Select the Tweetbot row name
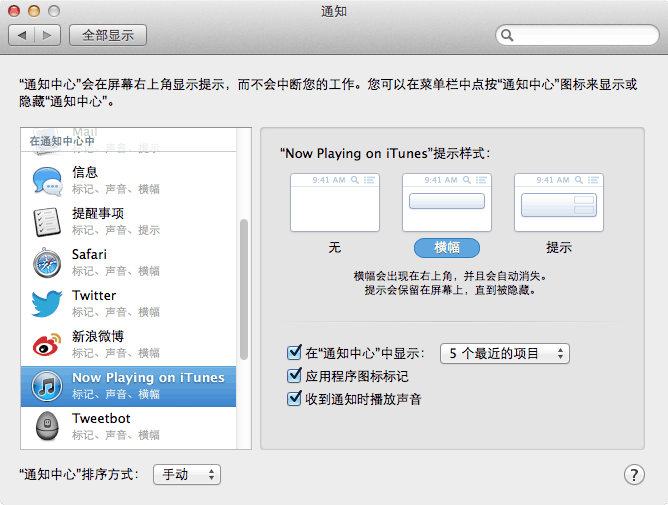The height and width of the screenshot is (505, 668). pyautogui.click(x=101, y=418)
